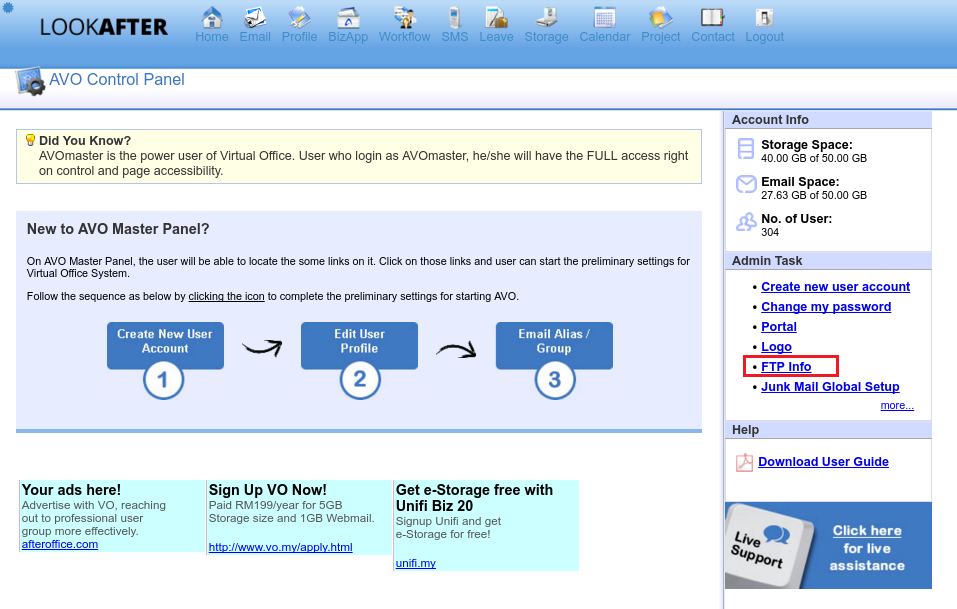Click the '40.00 GB of 50.00 GB' storage value

814,159
